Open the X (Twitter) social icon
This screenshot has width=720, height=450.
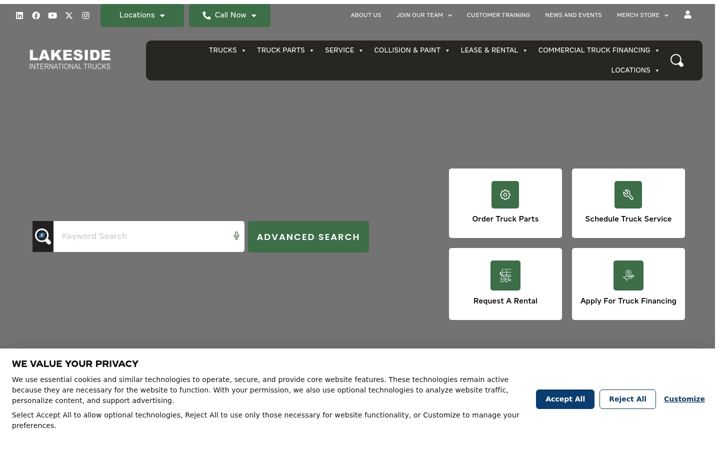[69, 16]
